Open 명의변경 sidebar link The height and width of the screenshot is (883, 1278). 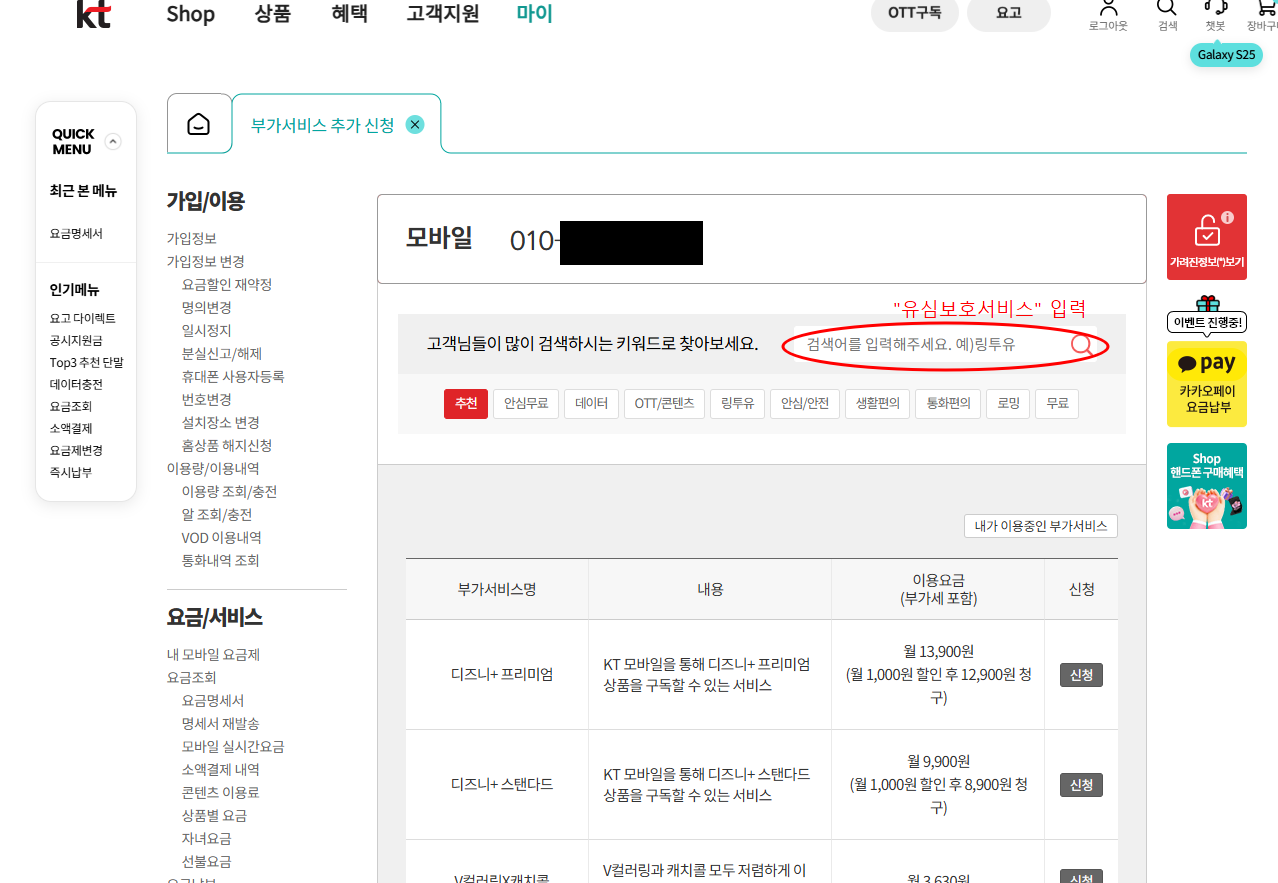click(x=206, y=308)
